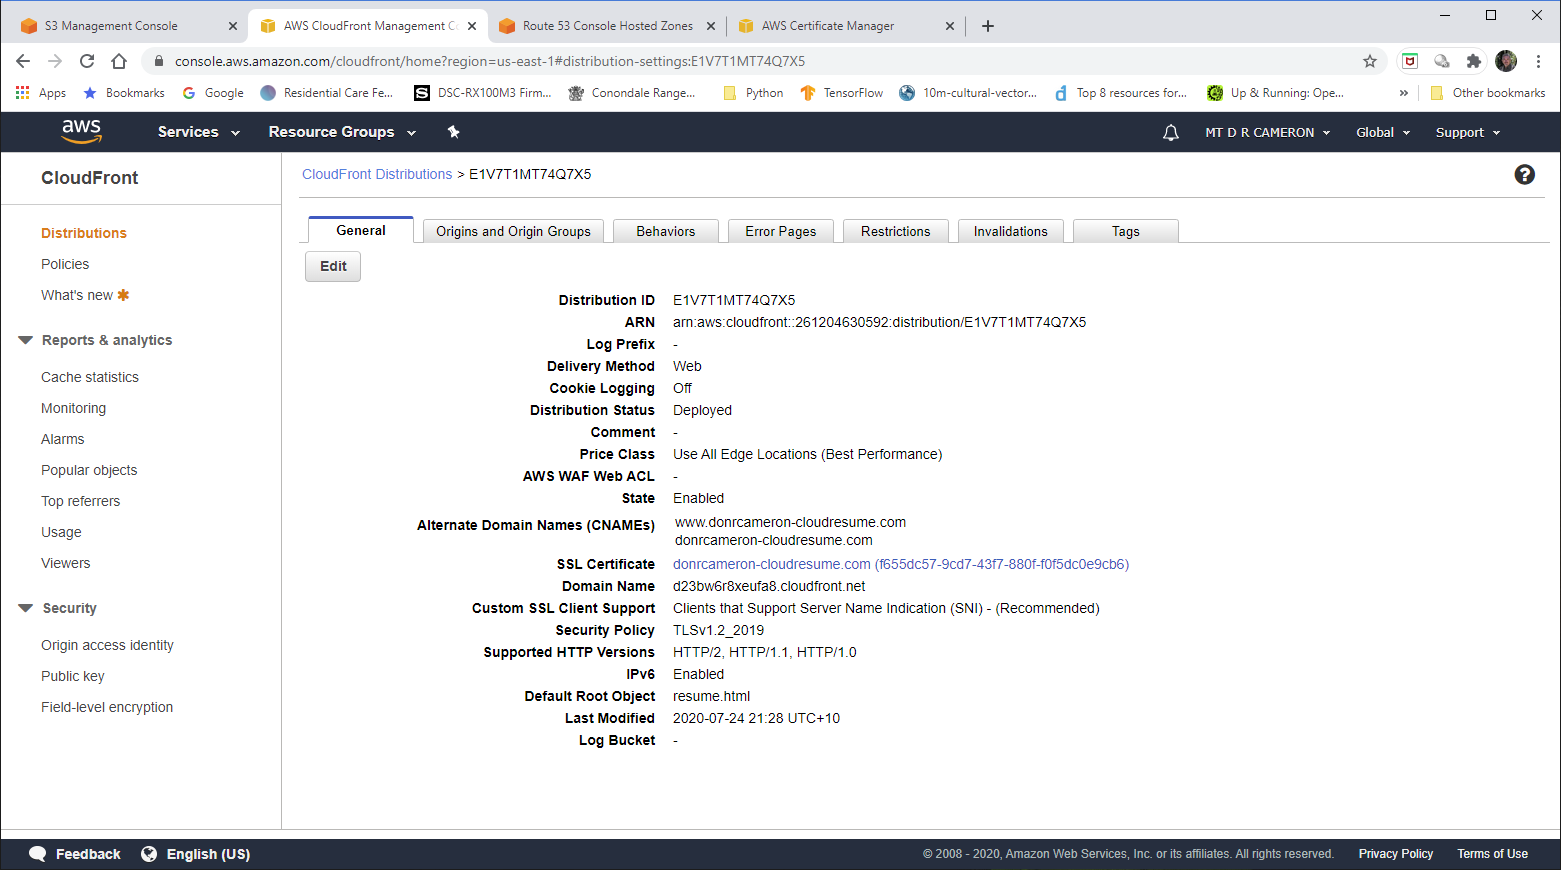This screenshot has height=870, width=1561.
Task: Collapse the Security section
Action: click(x=26, y=608)
